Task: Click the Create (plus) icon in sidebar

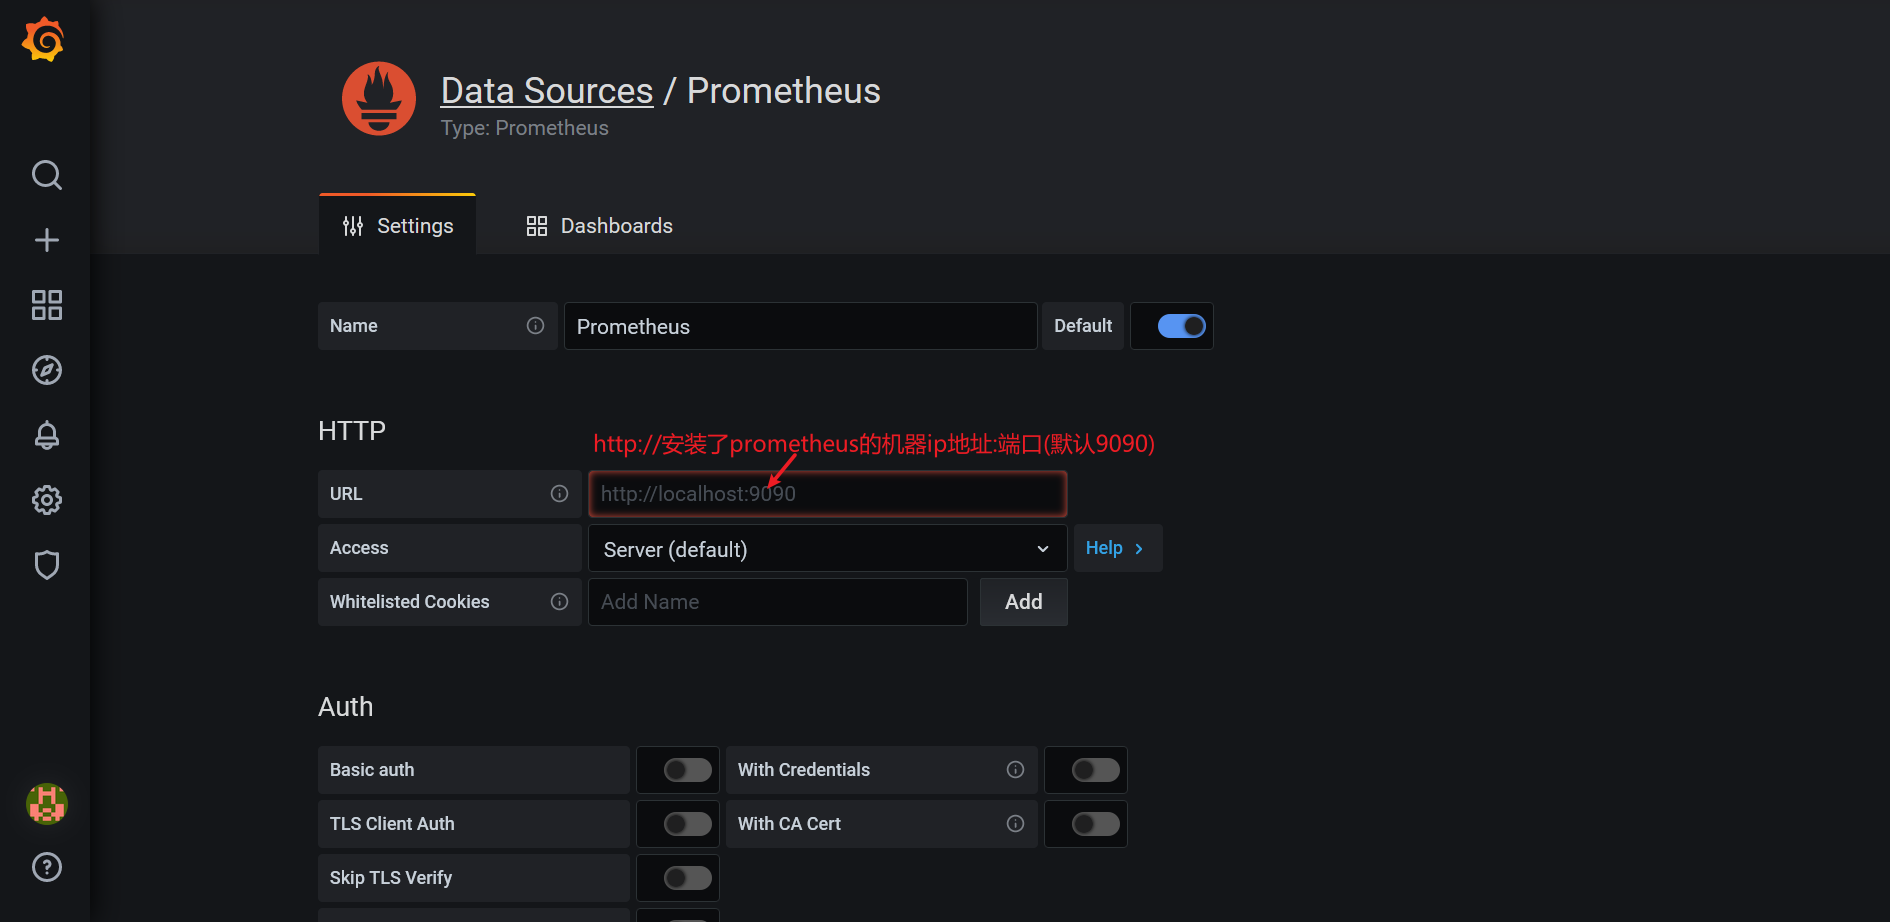Action: click(x=46, y=240)
